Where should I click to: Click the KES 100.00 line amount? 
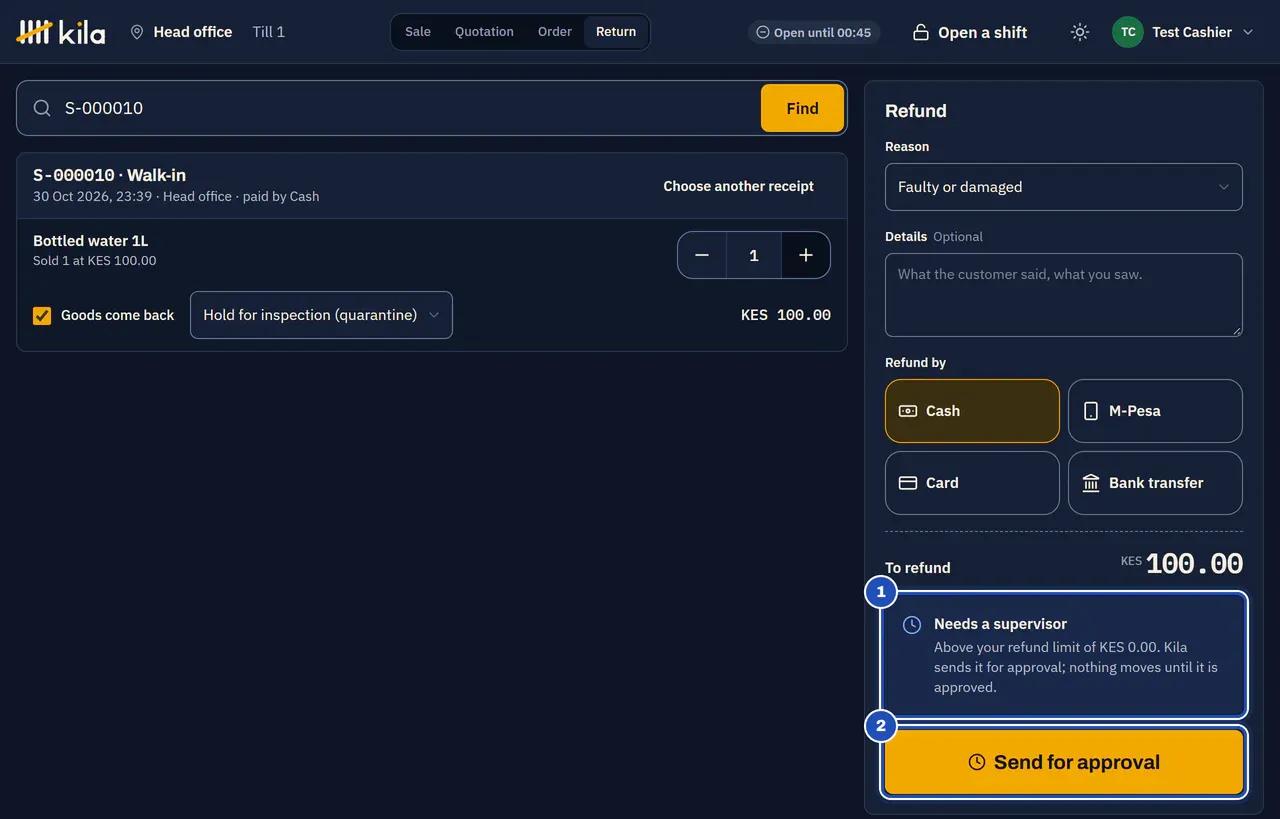click(786, 315)
